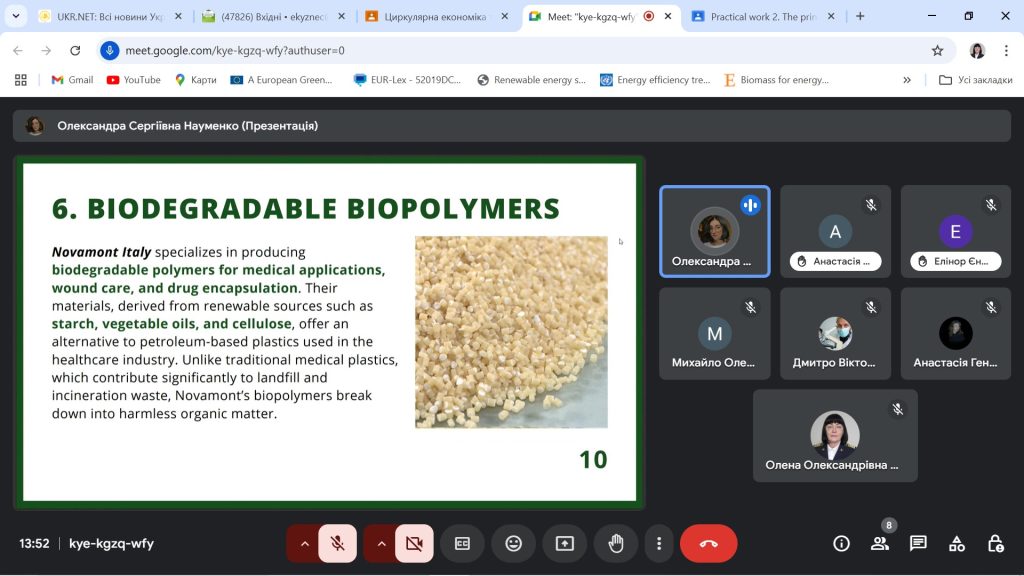Show meeting details info icon
Viewport: 1024px width, 576px height.
click(x=841, y=544)
